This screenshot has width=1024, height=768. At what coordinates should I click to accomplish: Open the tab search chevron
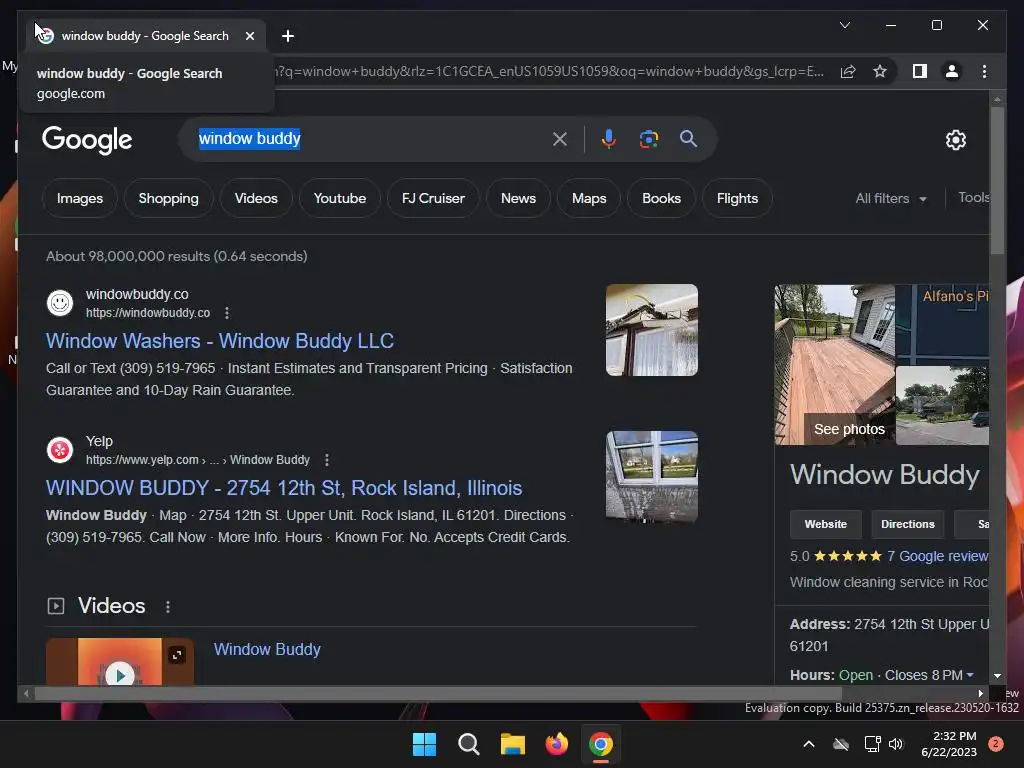pos(844,25)
